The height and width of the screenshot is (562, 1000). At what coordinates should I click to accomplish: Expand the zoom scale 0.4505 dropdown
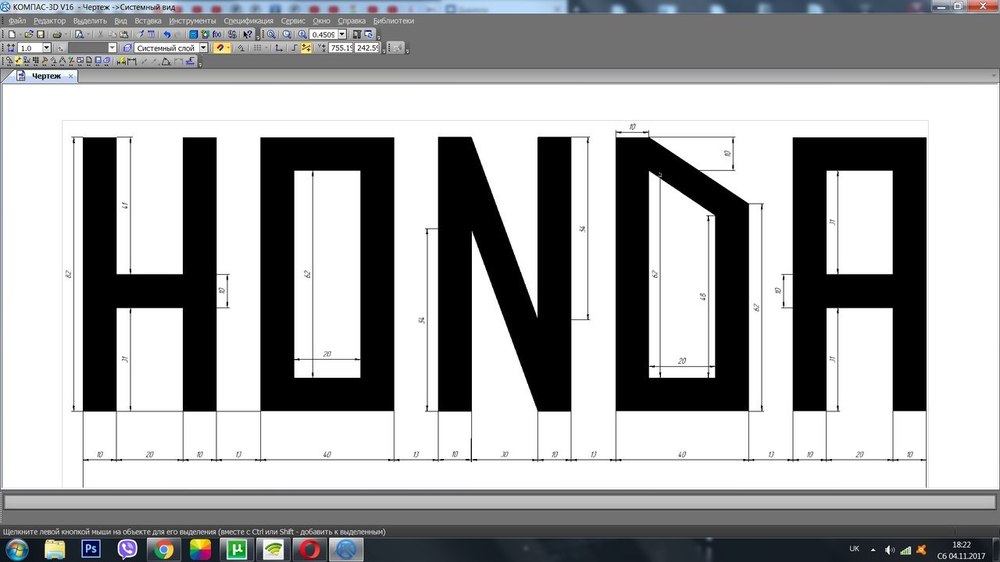coord(343,34)
